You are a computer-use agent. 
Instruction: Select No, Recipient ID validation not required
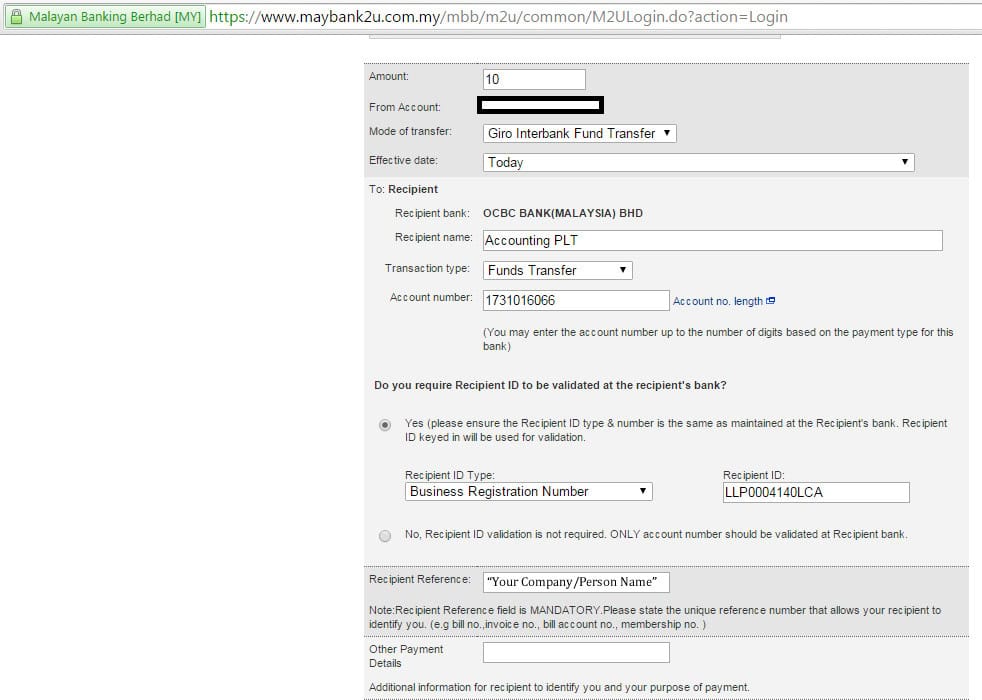point(385,536)
